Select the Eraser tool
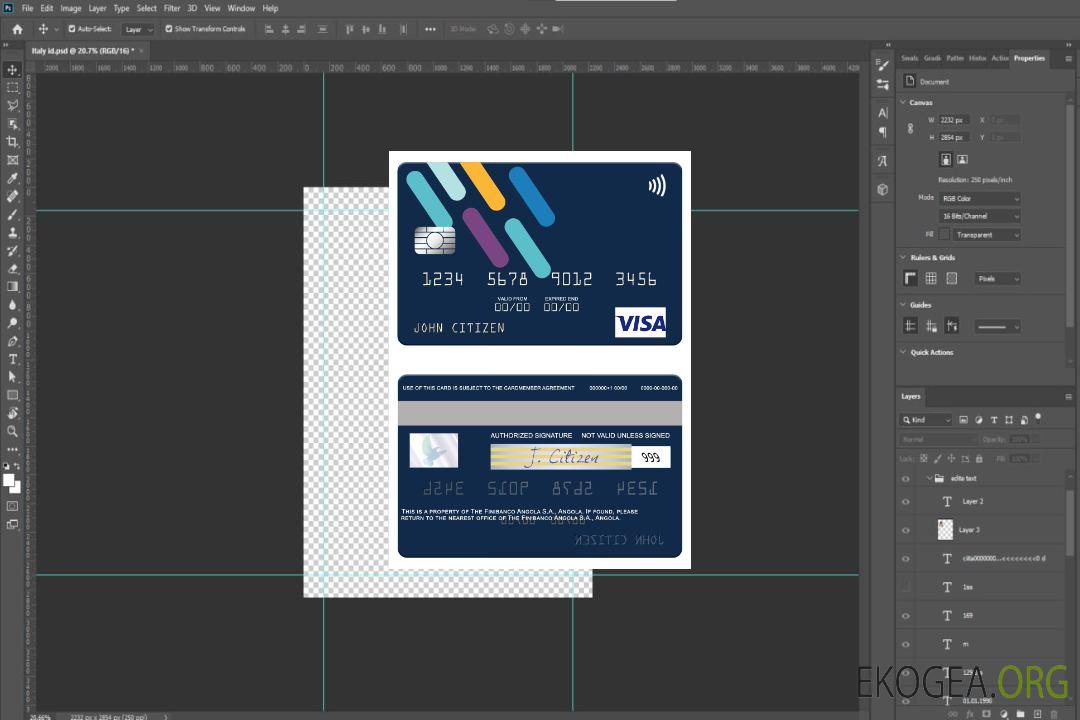This screenshot has width=1080, height=720. [12, 269]
